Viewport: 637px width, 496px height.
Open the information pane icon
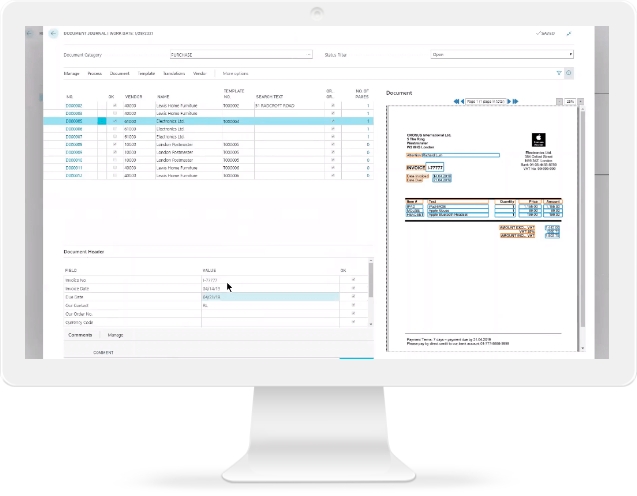click(x=569, y=73)
